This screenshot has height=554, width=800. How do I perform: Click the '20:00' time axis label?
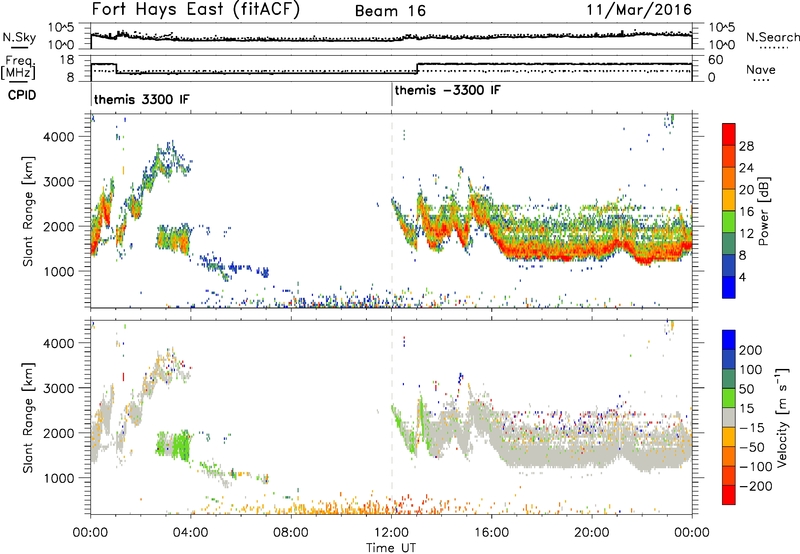592,533
